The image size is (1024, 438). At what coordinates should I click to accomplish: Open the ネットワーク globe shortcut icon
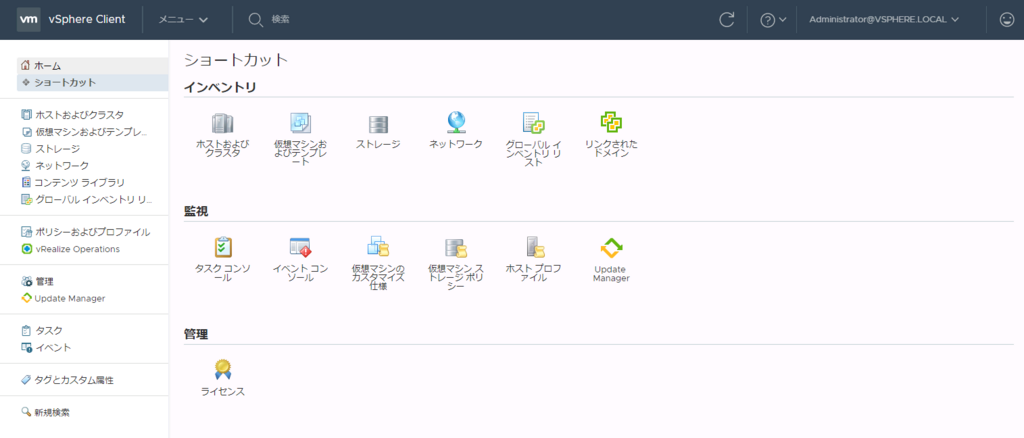click(456, 123)
